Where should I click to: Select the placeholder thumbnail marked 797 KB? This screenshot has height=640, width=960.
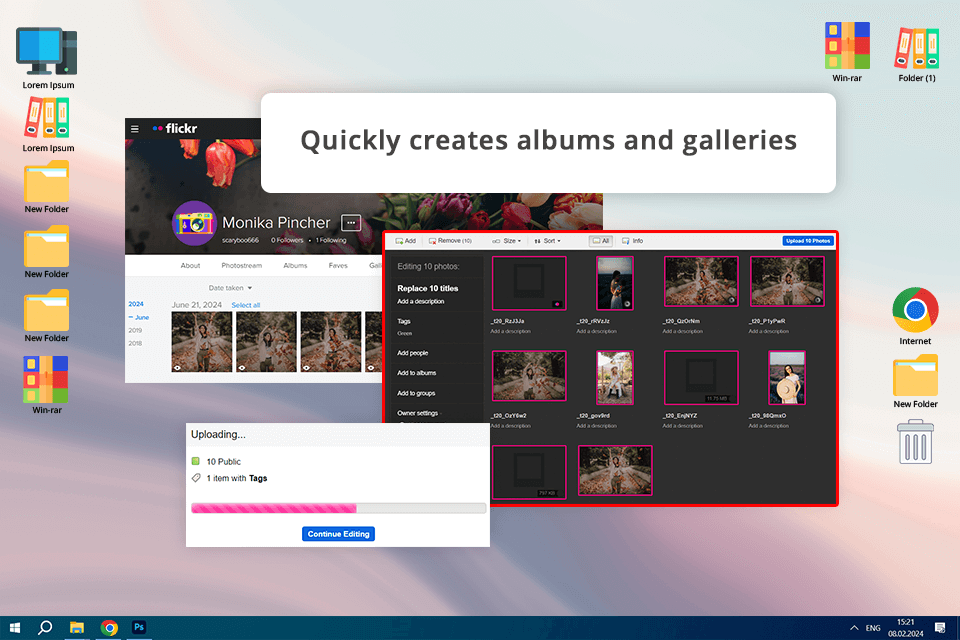(x=529, y=472)
